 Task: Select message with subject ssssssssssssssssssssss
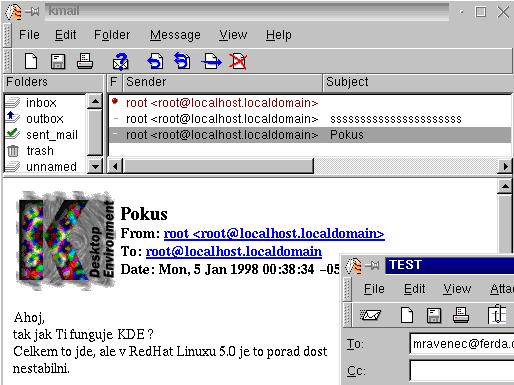[x=310, y=119]
